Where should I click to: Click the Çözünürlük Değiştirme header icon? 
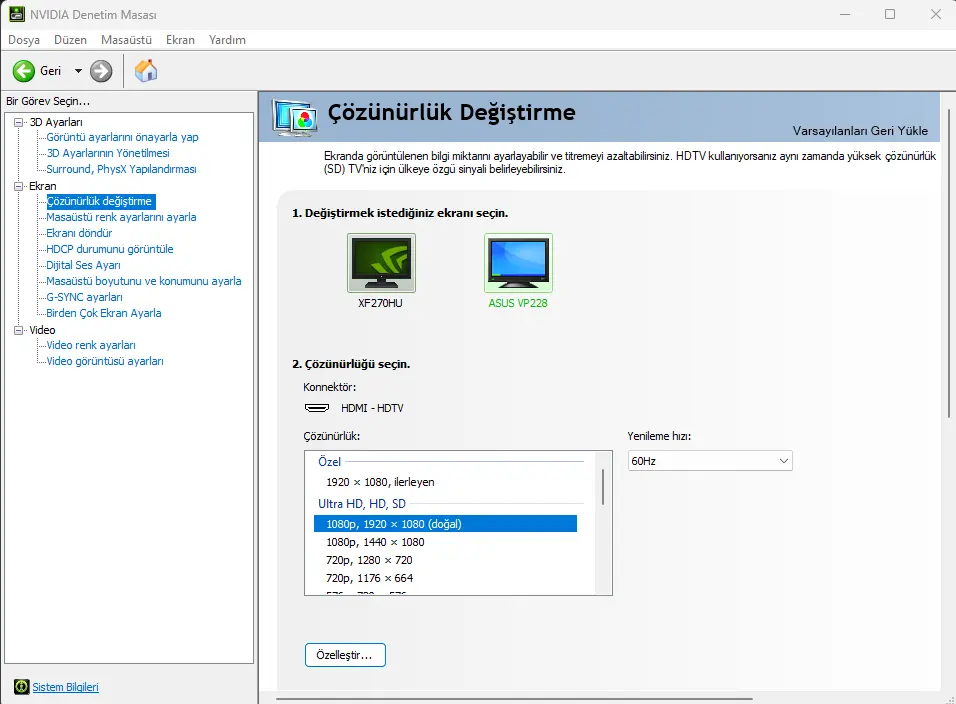point(296,118)
